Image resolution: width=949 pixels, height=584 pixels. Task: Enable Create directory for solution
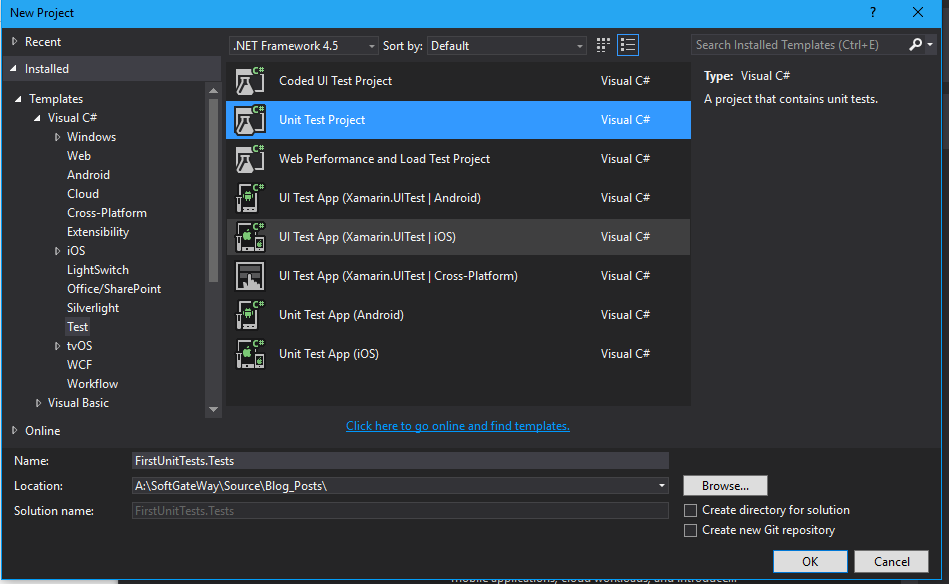click(x=690, y=510)
